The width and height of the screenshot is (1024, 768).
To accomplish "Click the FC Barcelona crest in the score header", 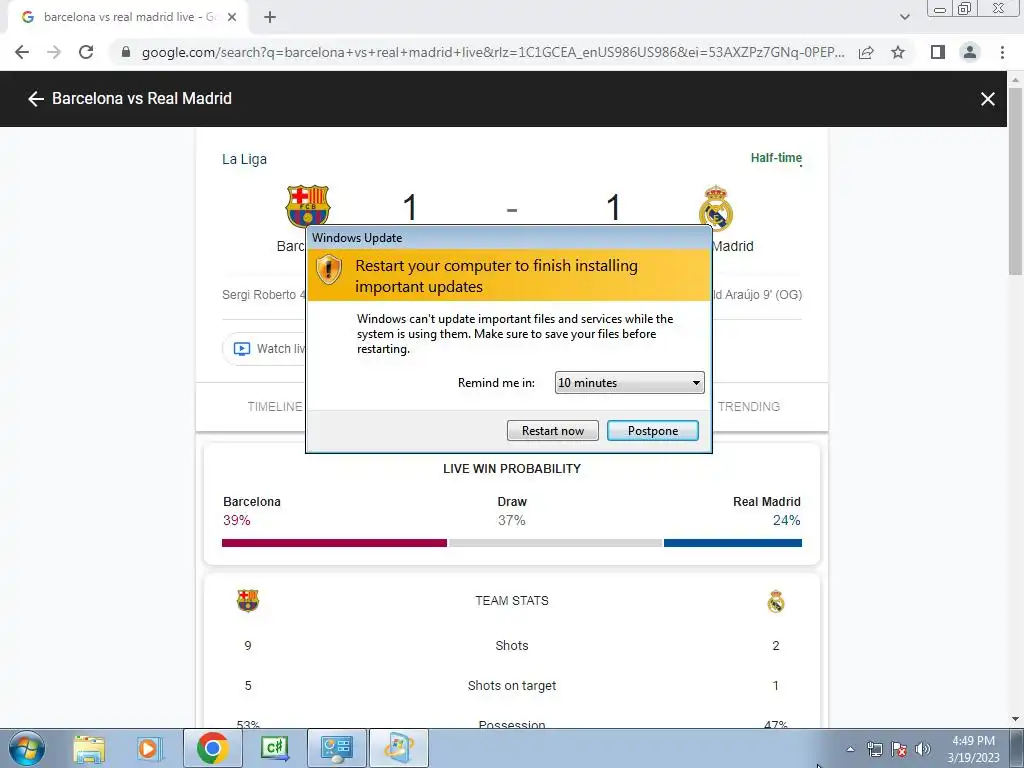I will click(308, 206).
